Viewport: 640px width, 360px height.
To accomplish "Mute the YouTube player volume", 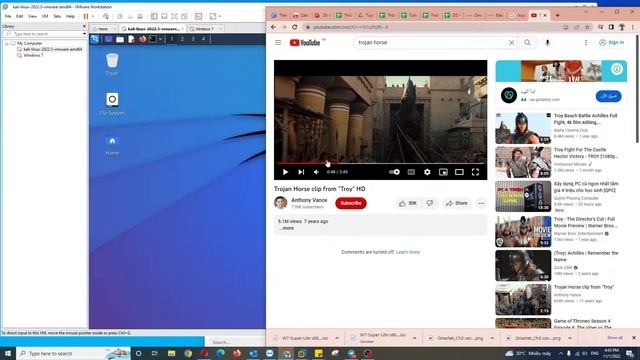I will coord(316,172).
